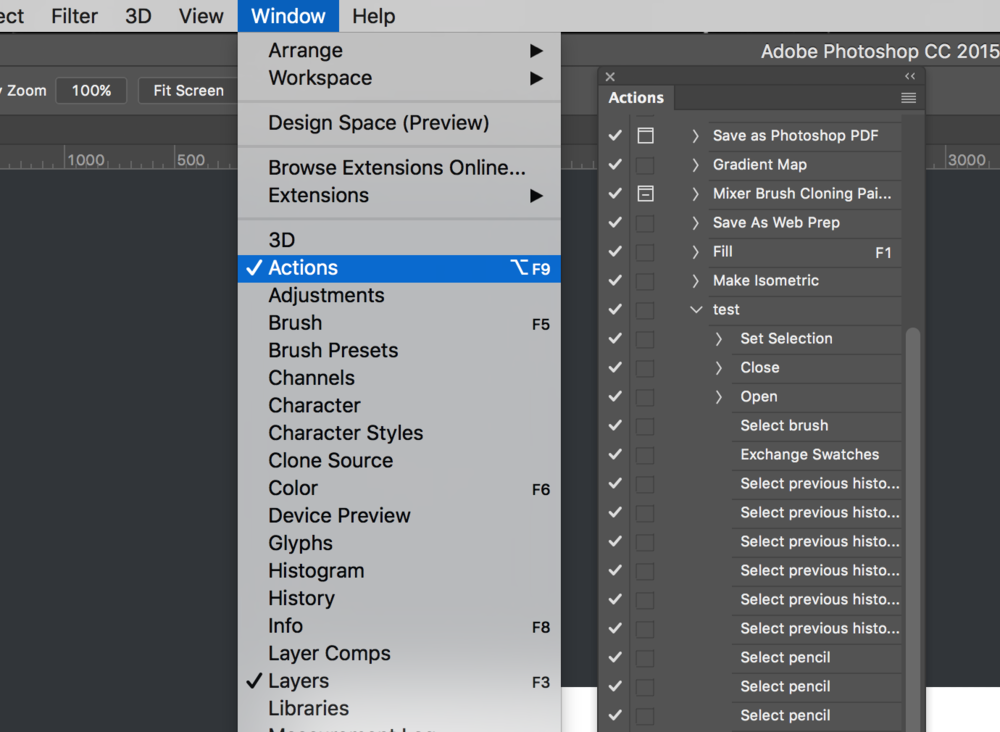Toggle dialog box next to Exchange Swatches
This screenshot has height=732, width=1000.
coord(645,455)
